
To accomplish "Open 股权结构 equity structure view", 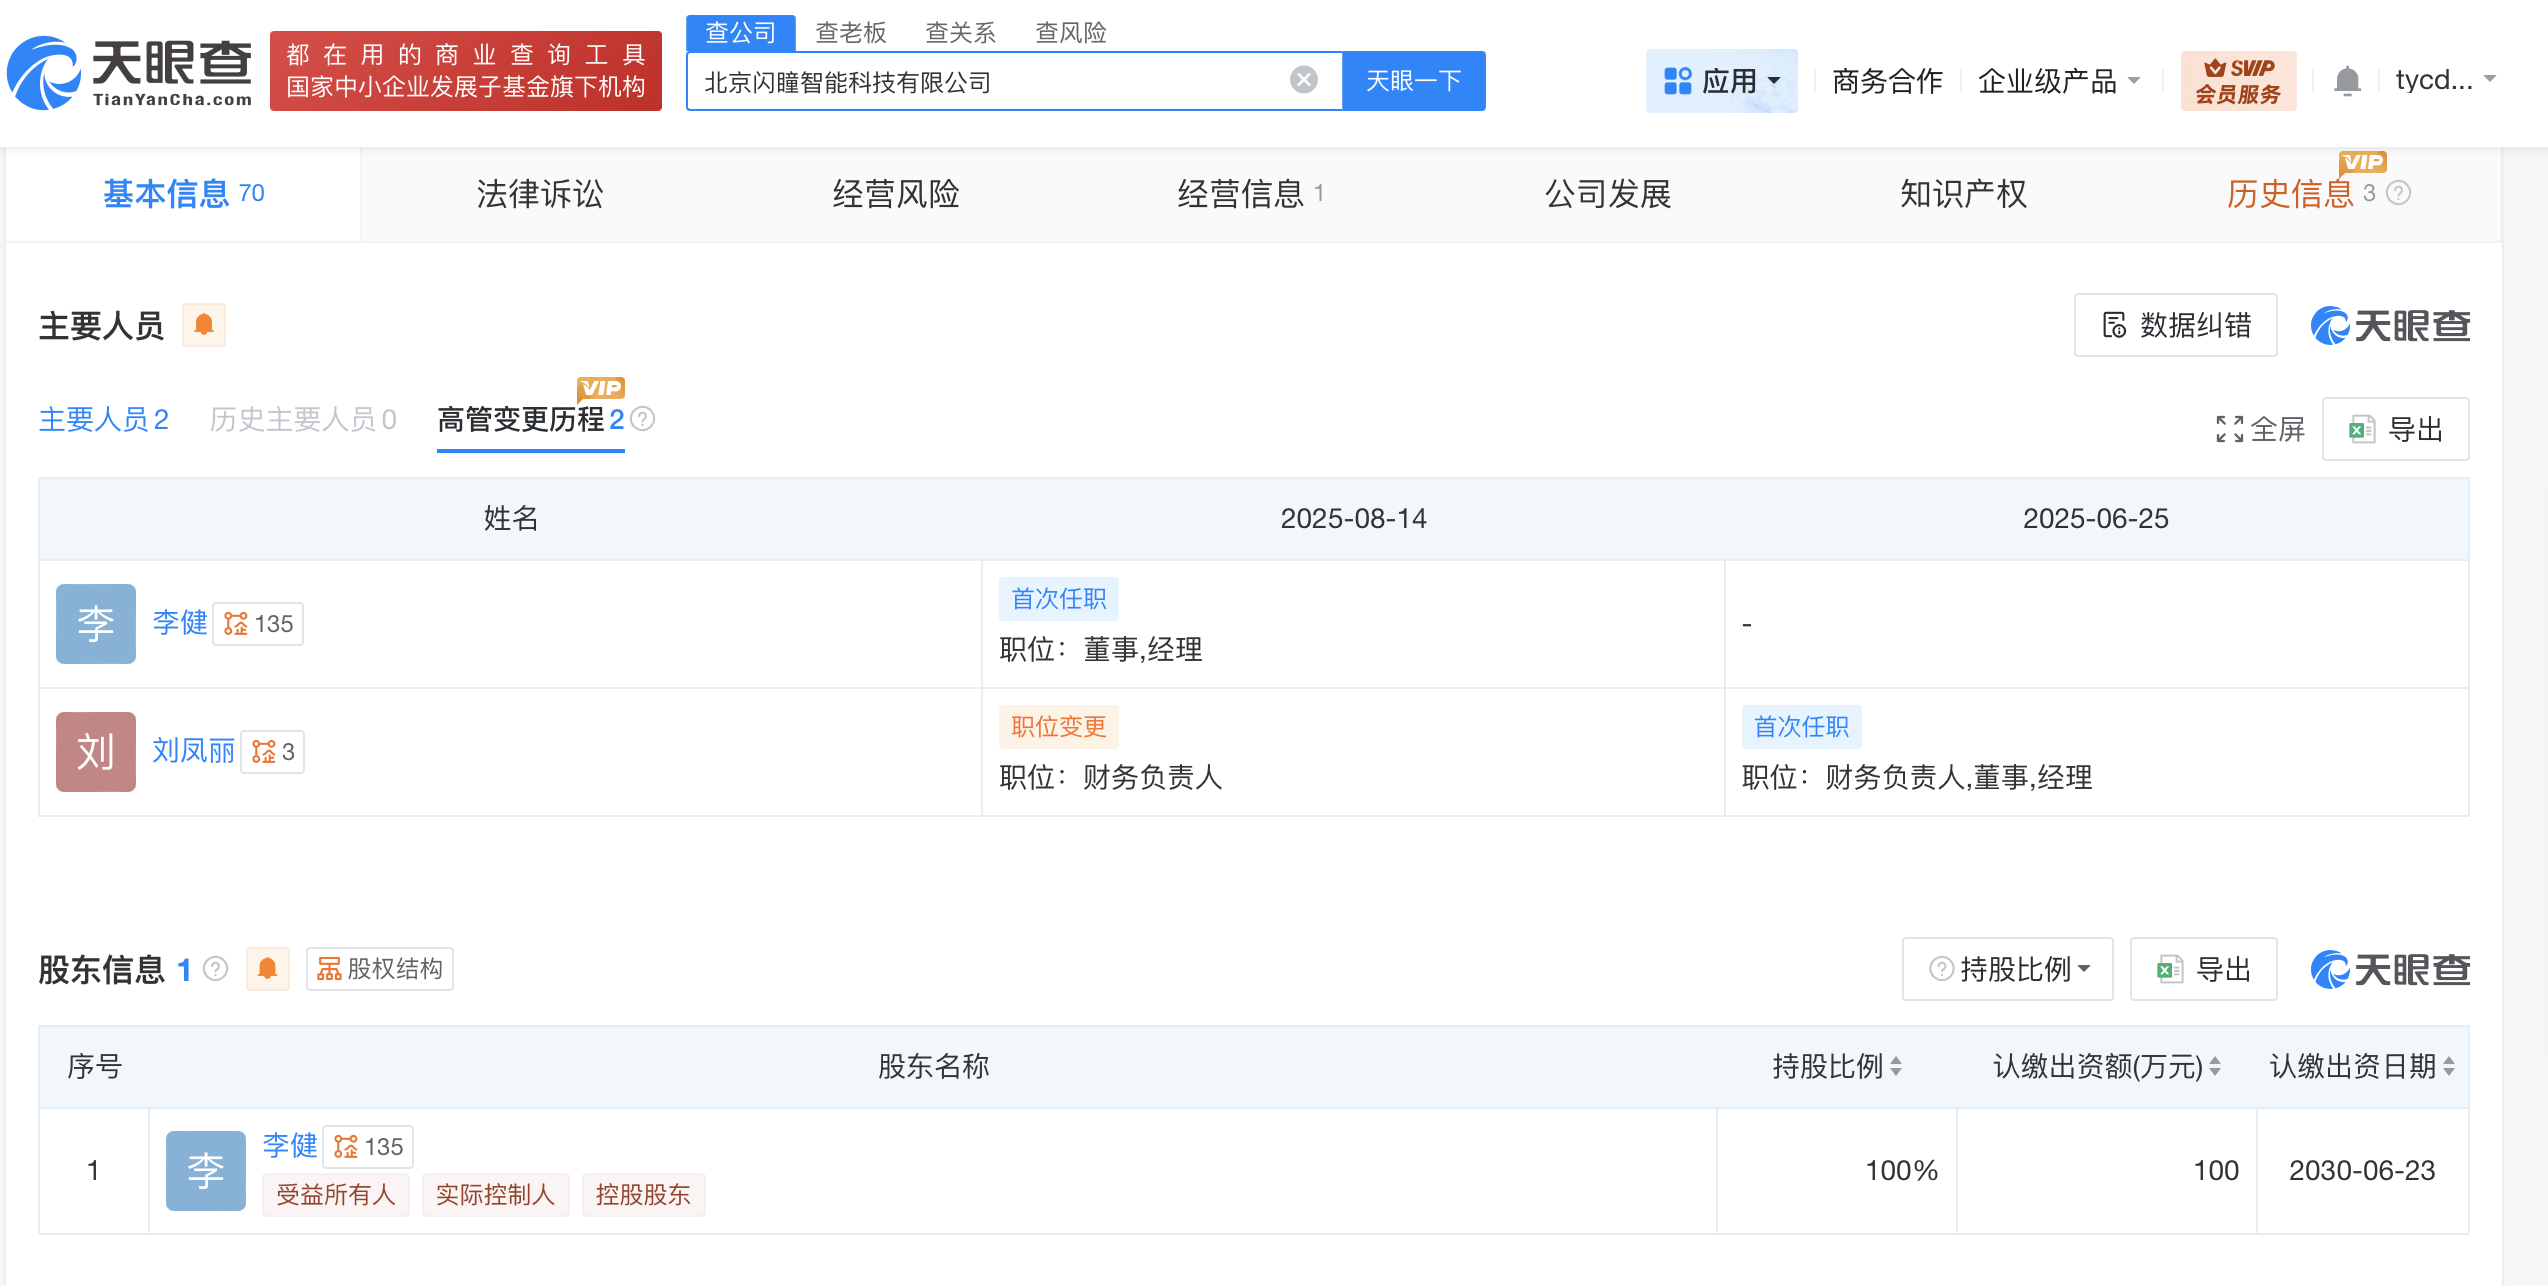I will tap(378, 968).
